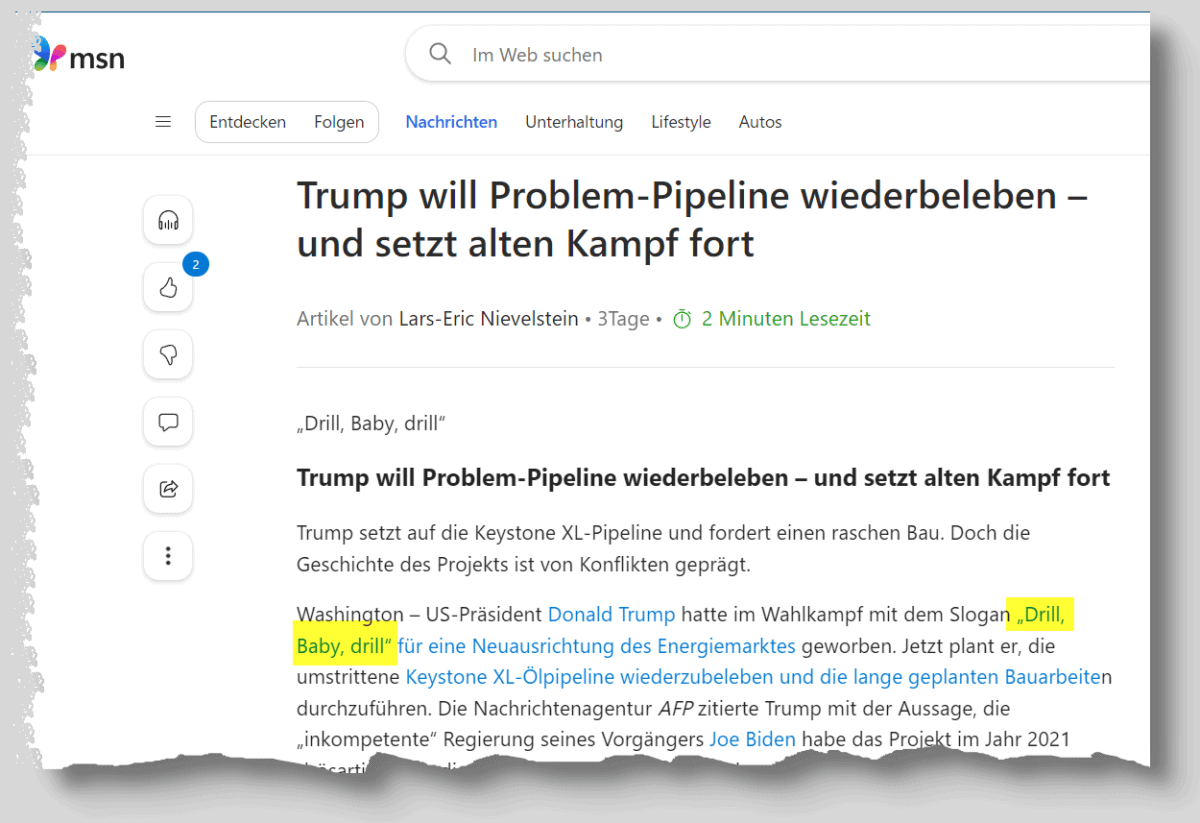This screenshot has height=823, width=1200.
Task: Switch to the Folgen toggle tab
Action: (339, 121)
